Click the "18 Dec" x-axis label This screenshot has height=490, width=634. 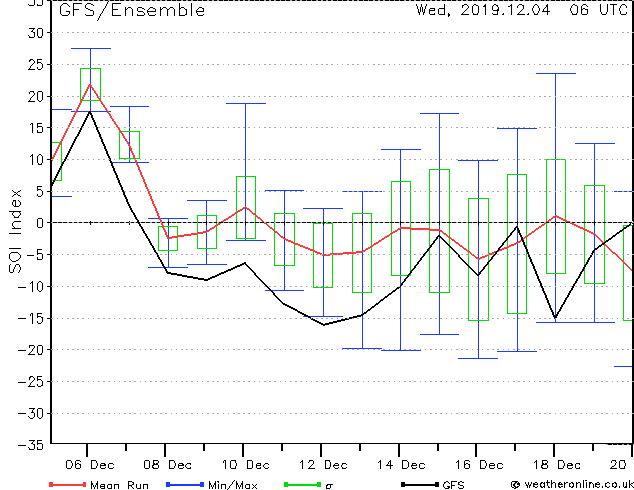557,465
